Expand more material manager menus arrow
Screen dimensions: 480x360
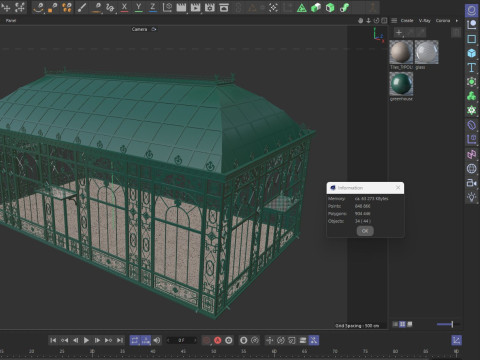coord(457,21)
